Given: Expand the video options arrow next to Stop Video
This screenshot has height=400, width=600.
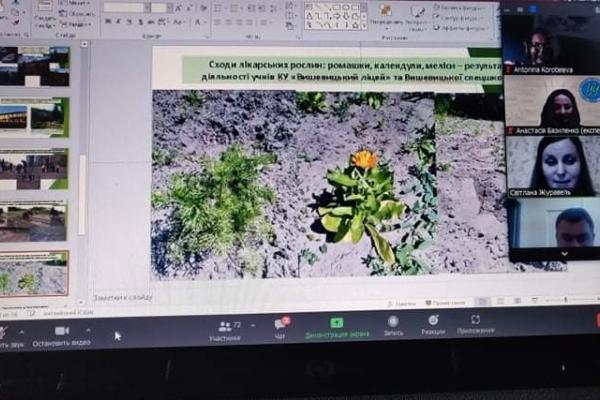Looking at the screenshot, I should point(89,329).
